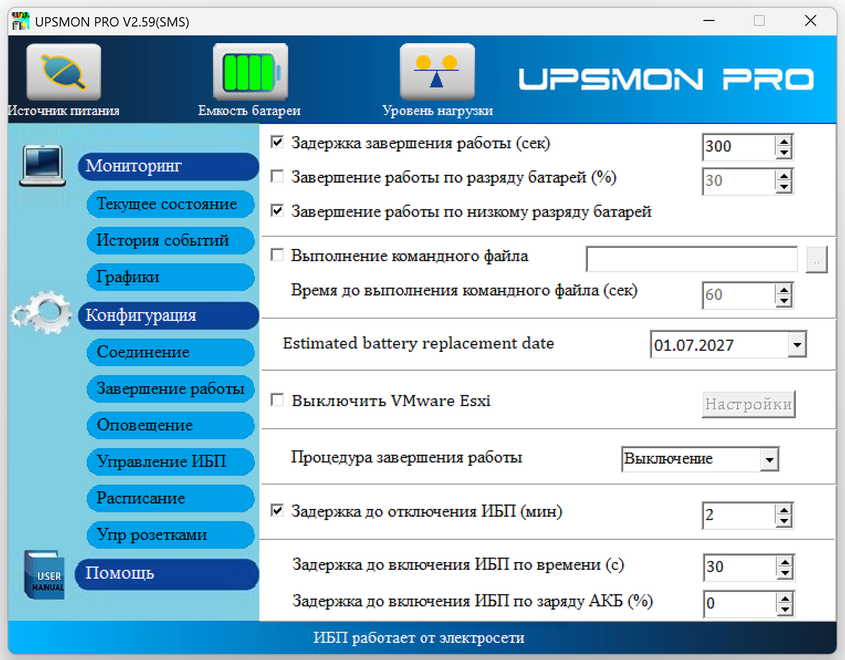This screenshot has height=660, width=845.
Task: Open shutdown procedure Выключение dropdown
Action: pyautogui.click(x=769, y=460)
